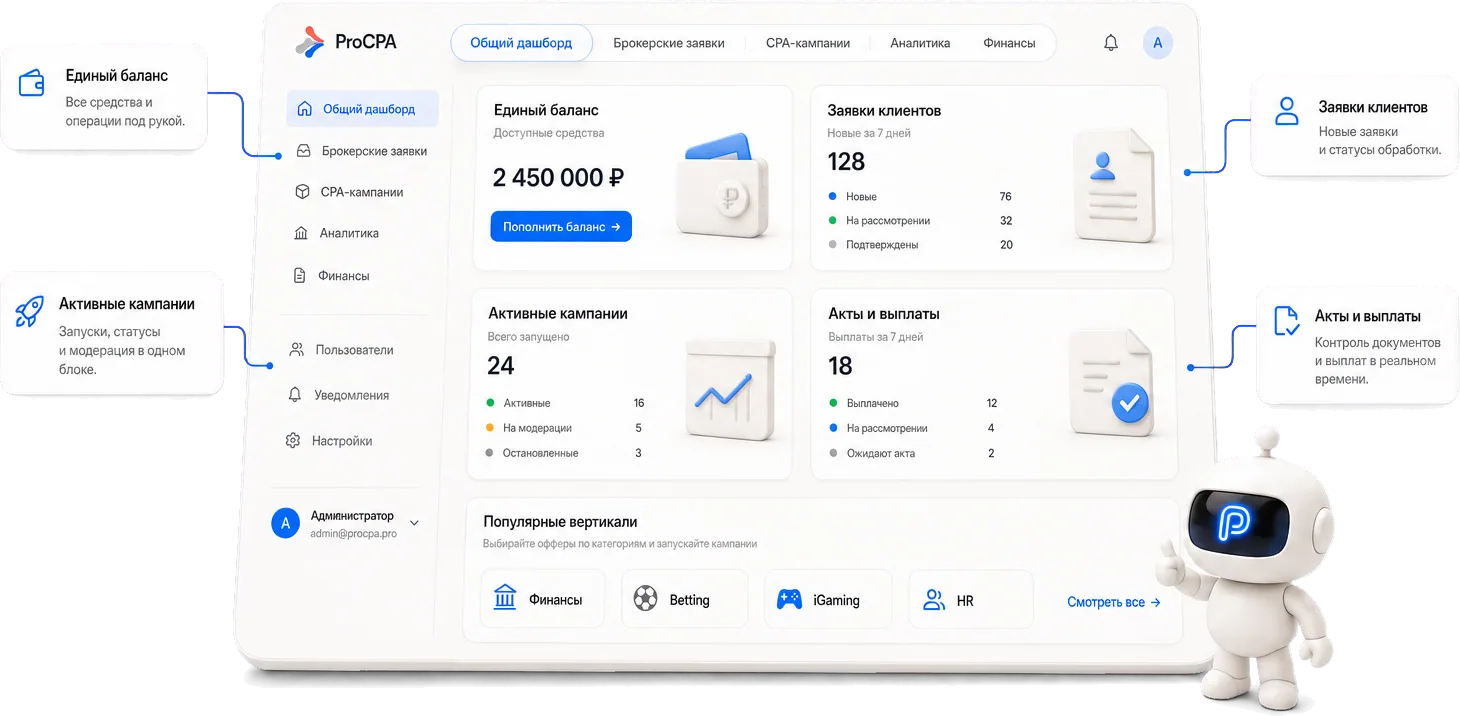Choose the Финансы vertical label
The height and width of the screenshot is (716, 1460).
point(555,600)
